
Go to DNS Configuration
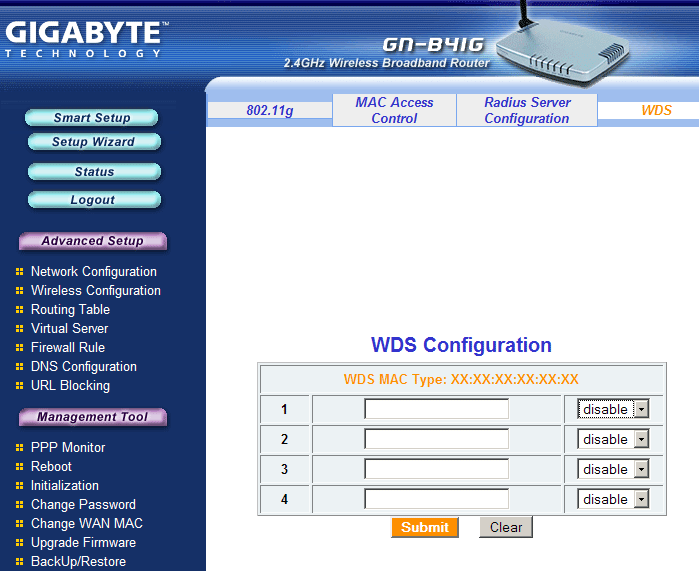pos(84,366)
